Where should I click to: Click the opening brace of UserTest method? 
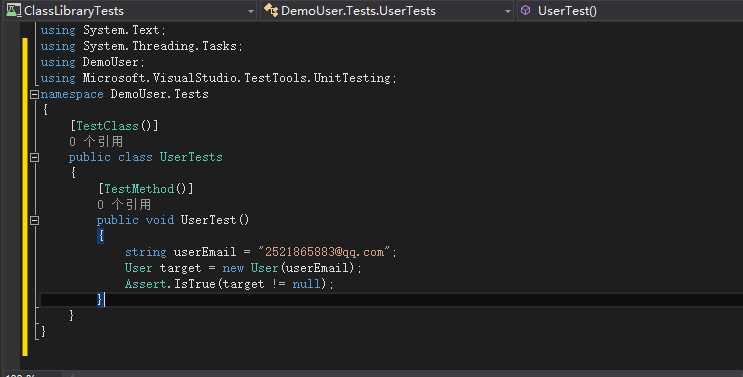pos(100,235)
